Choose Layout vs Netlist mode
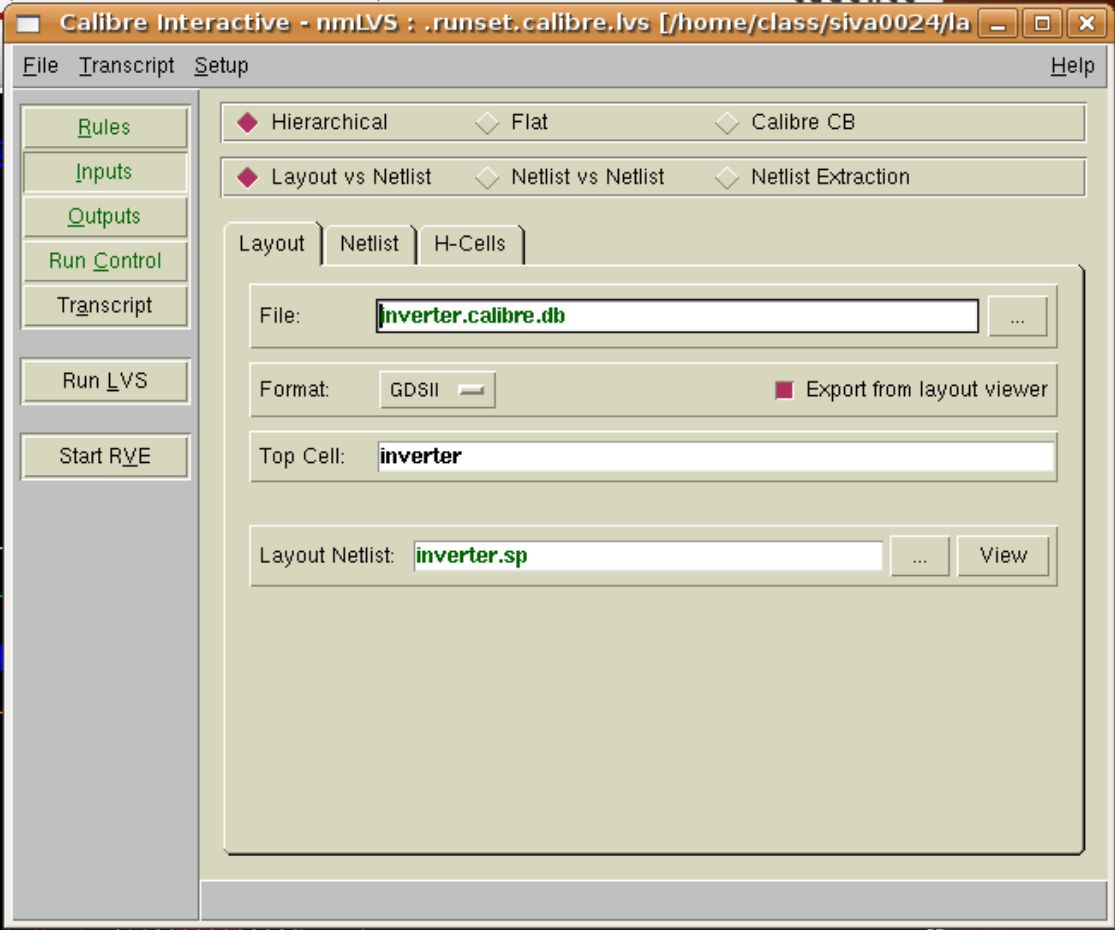 point(334,177)
